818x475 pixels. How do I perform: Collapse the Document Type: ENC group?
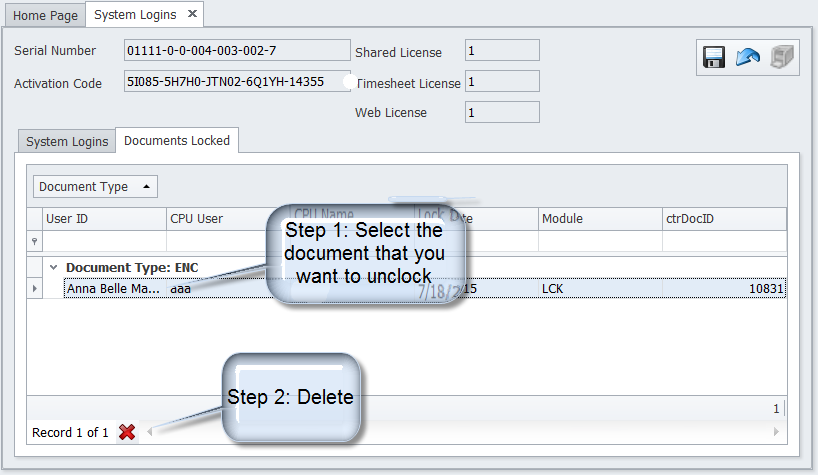point(53,268)
